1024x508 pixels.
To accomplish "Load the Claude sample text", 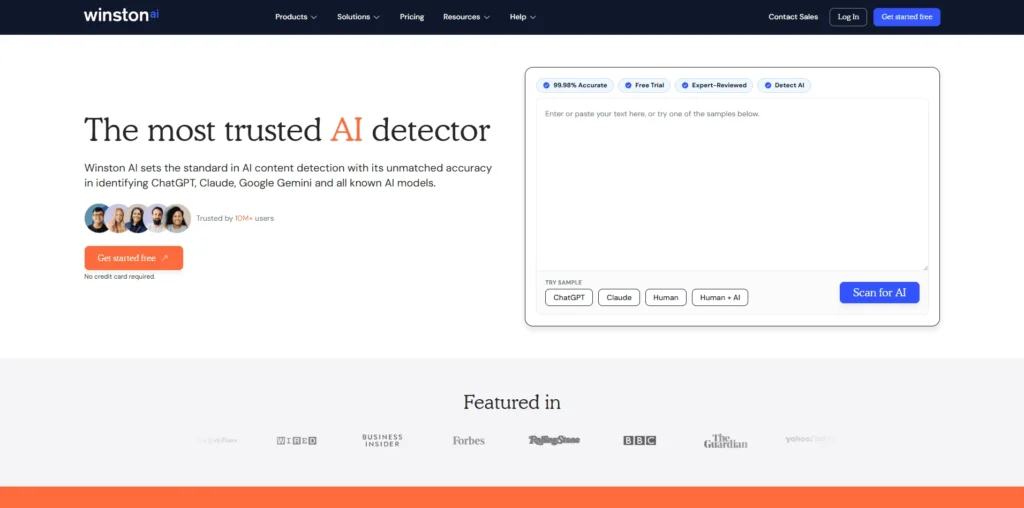I will pos(619,297).
